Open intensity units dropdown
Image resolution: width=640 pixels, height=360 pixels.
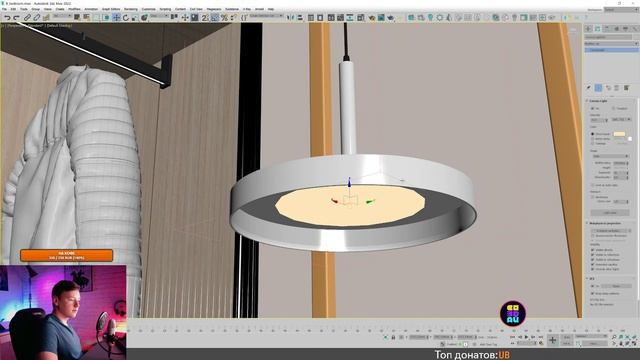[x=621, y=120]
